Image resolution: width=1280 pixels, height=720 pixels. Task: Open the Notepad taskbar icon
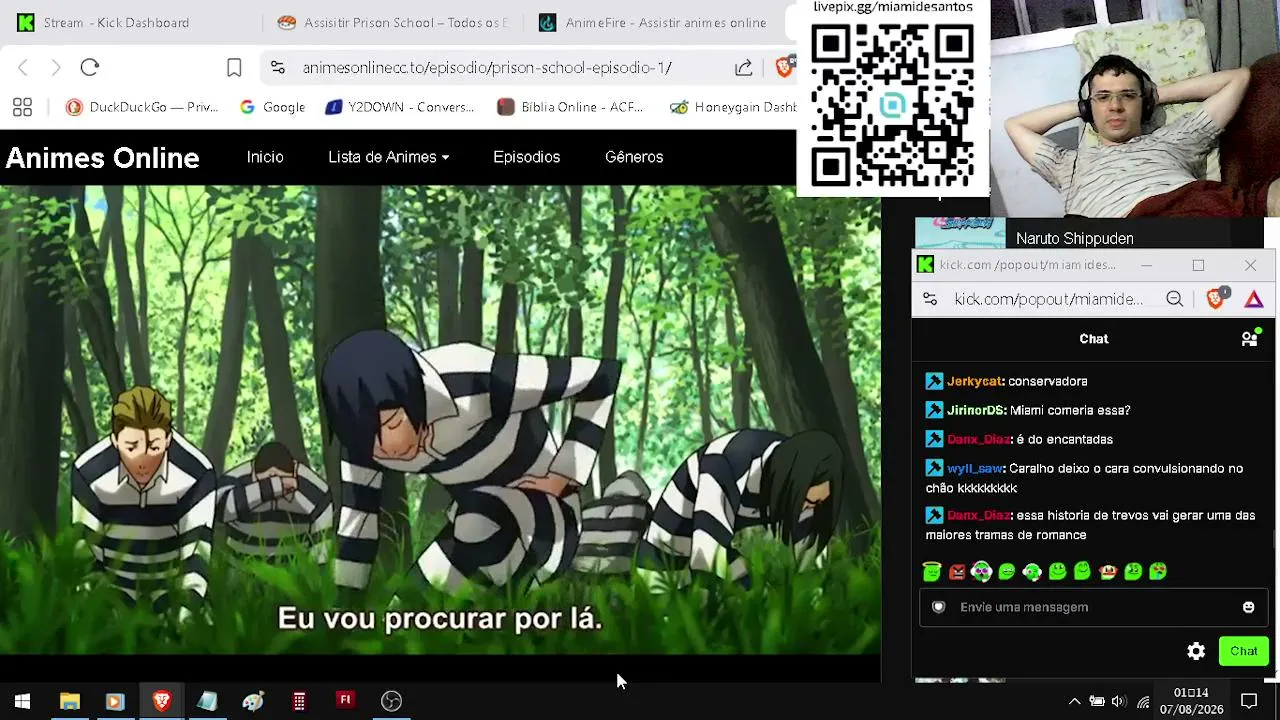pyautogui.click(x=207, y=701)
